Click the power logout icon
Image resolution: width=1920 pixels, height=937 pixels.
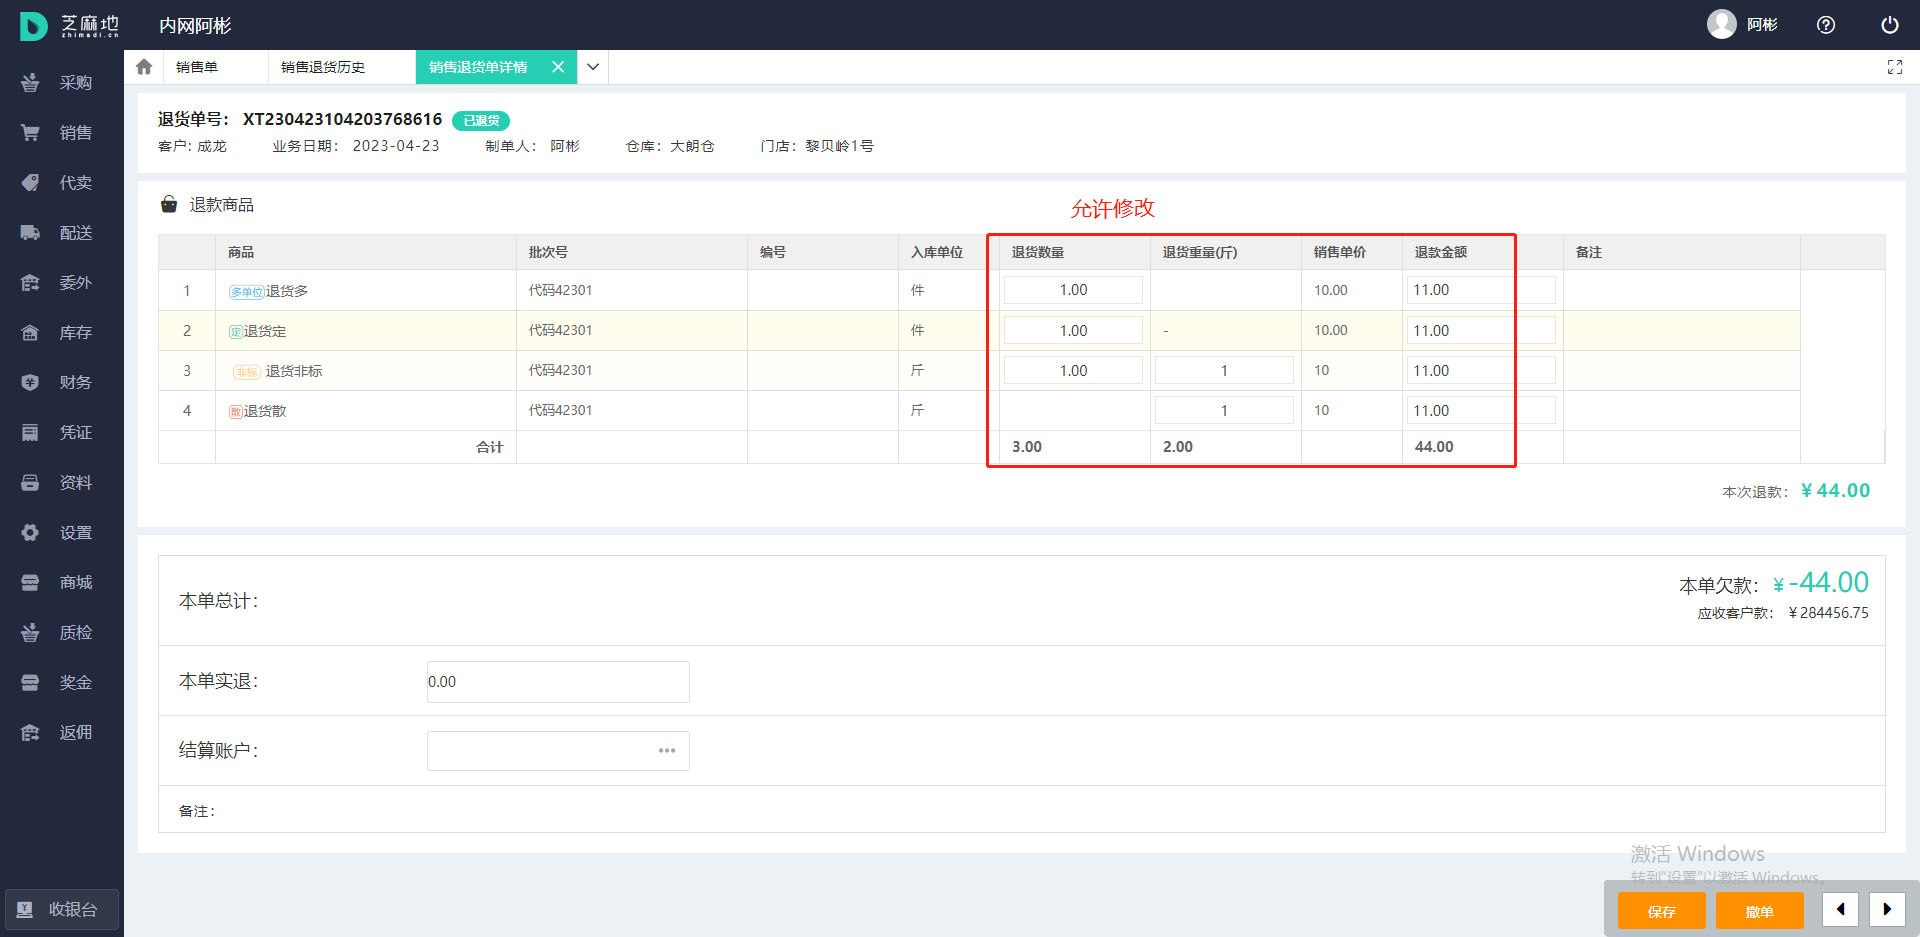pos(1890,25)
